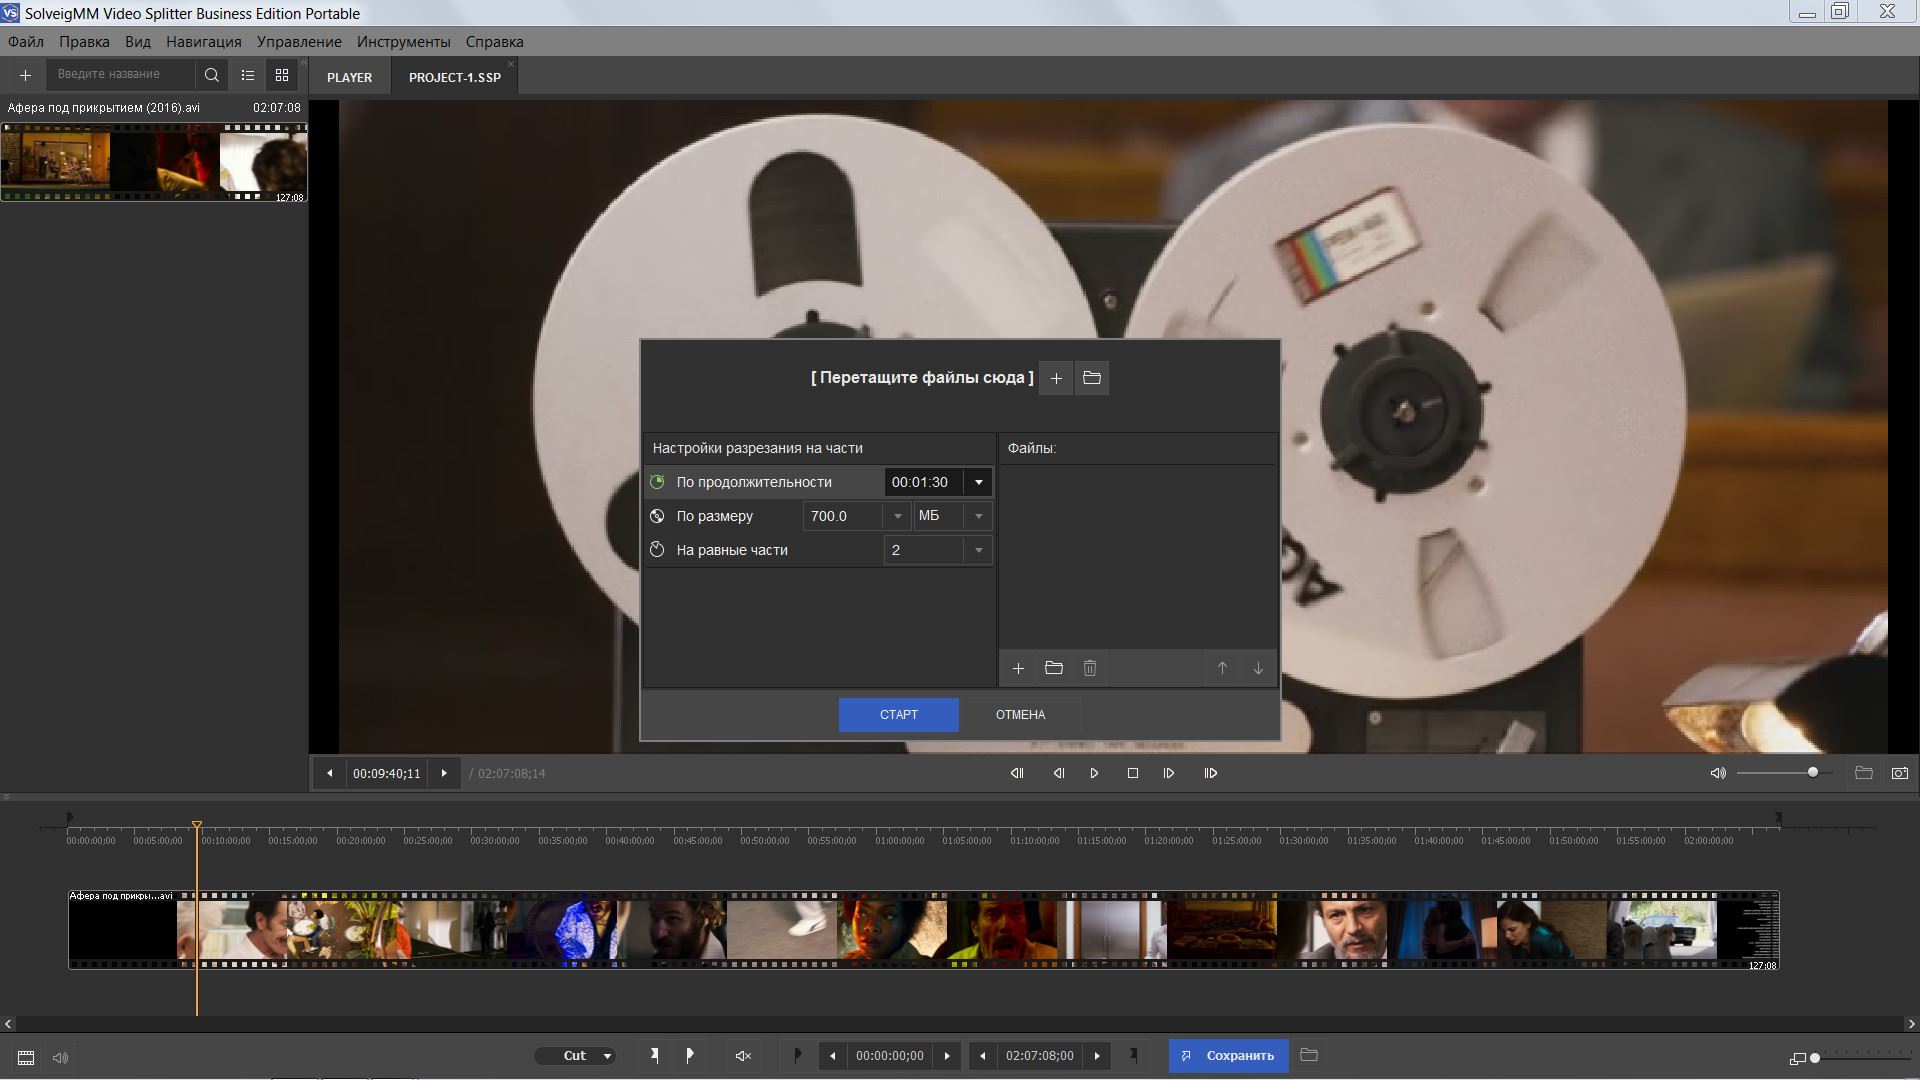Image resolution: width=1920 pixels, height=1080 pixels.
Task: Click the orange playhead marker on the timeline
Action: click(x=197, y=826)
